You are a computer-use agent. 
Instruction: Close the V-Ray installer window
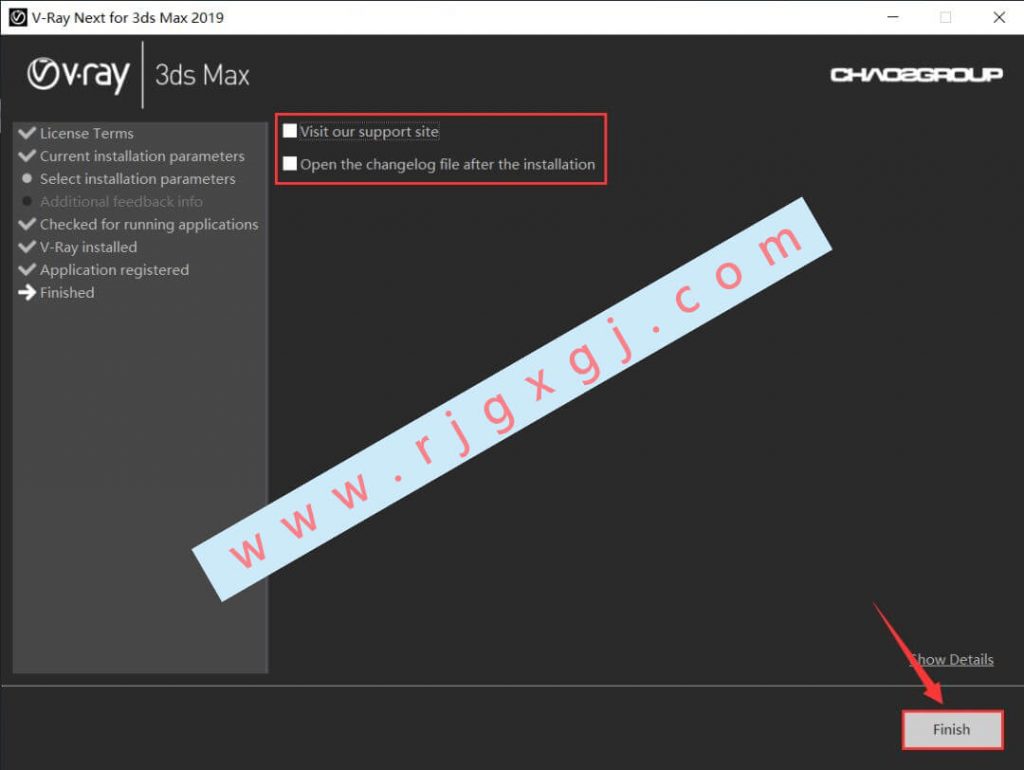(x=999, y=17)
